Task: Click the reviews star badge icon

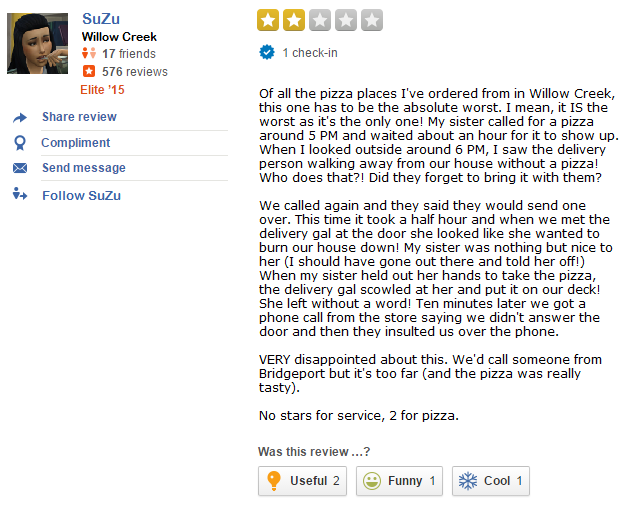Action: tap(88, 71)
